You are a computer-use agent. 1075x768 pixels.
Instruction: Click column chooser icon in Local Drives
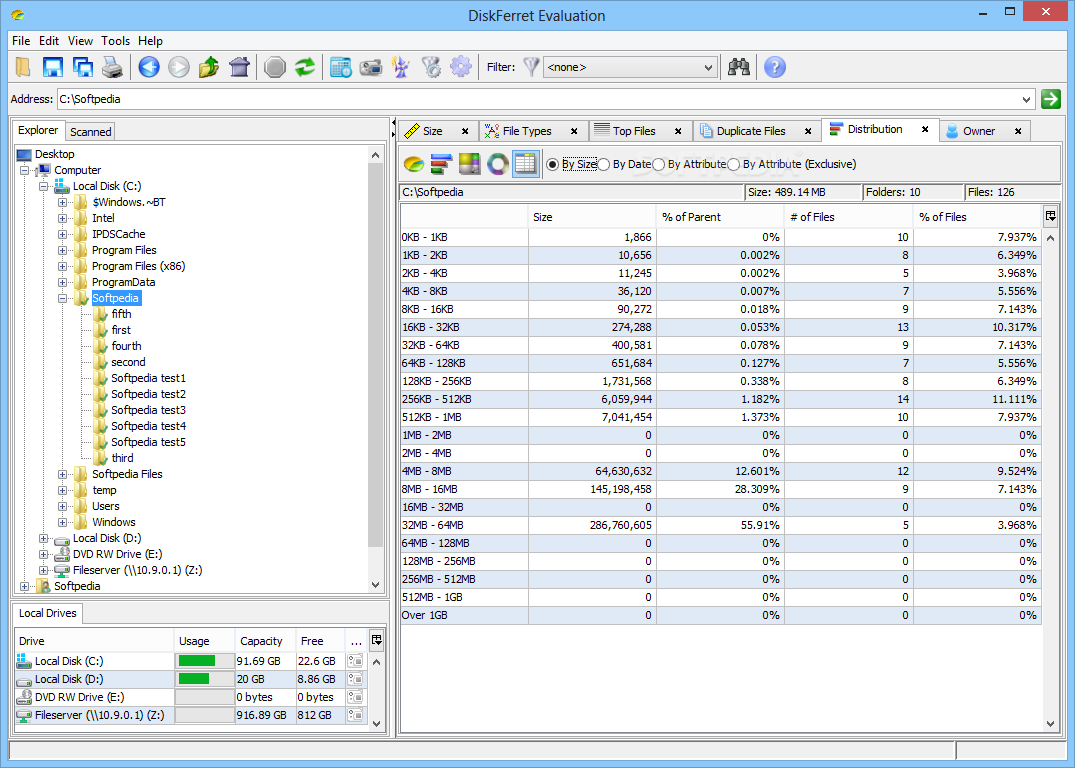tap(376, 640)
